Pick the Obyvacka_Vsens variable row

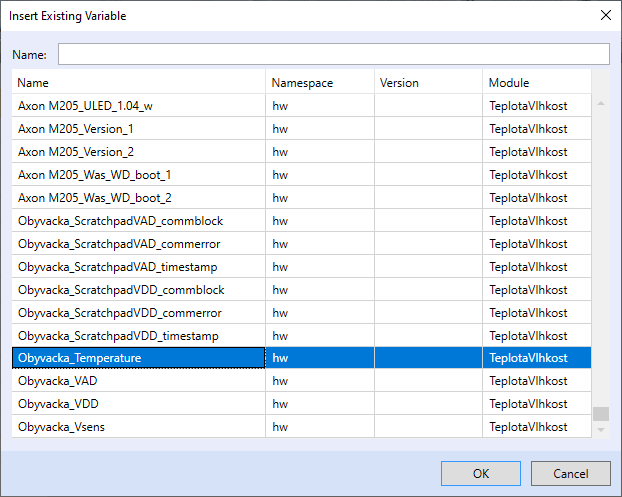[61, 427]
